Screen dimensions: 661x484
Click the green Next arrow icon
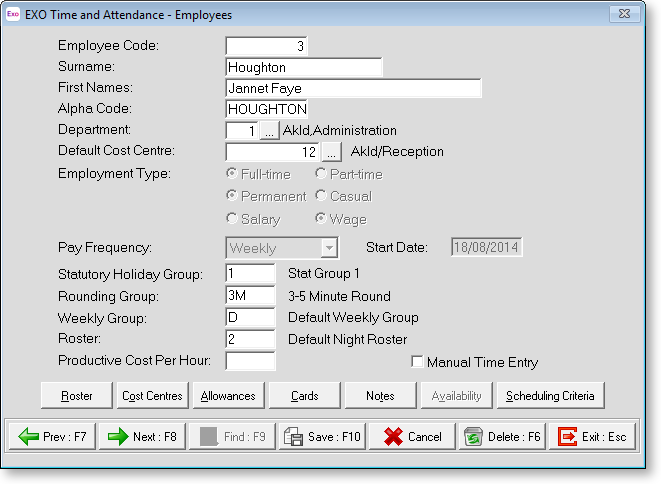[118, 437]
